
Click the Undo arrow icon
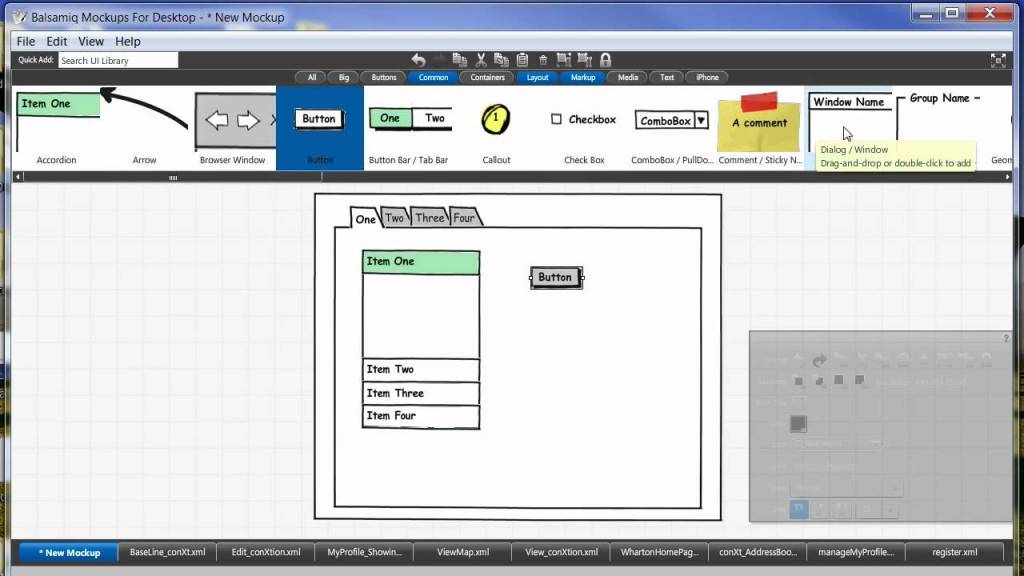coord(419,60)
